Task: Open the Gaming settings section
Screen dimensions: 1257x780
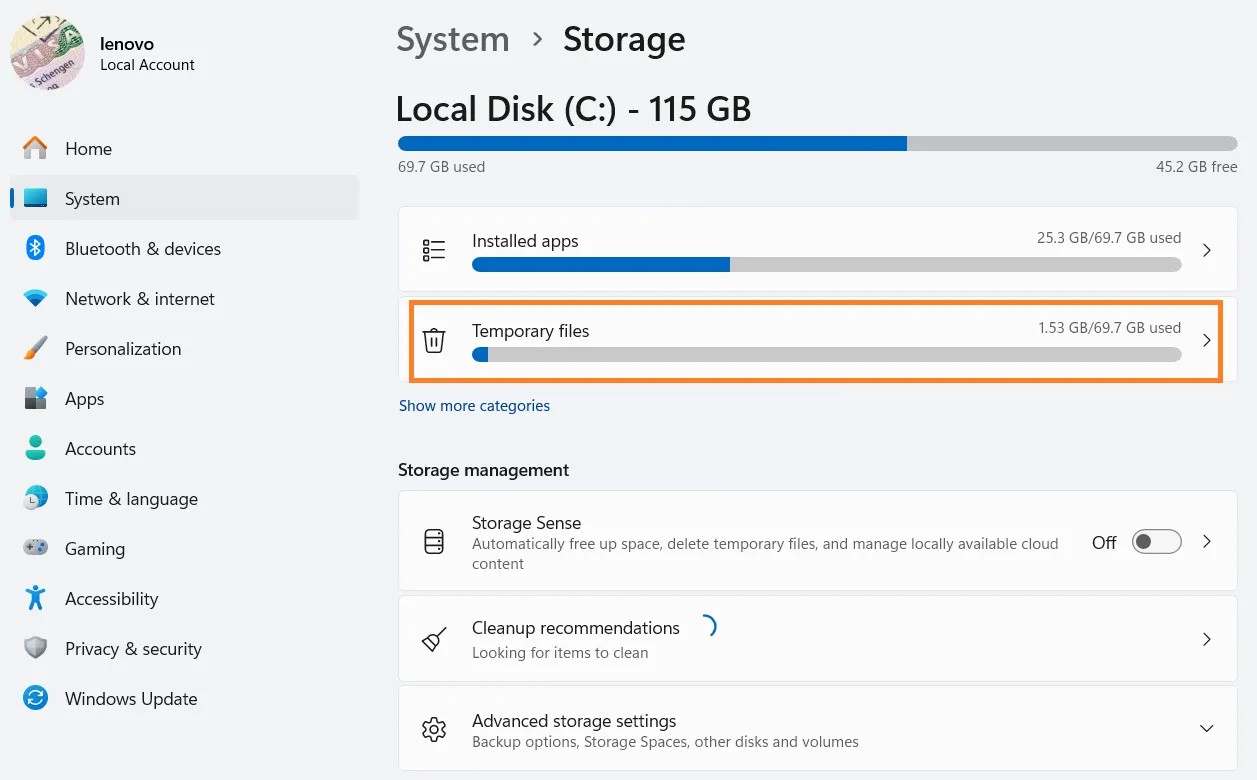Action: click(x=95, y=548)
